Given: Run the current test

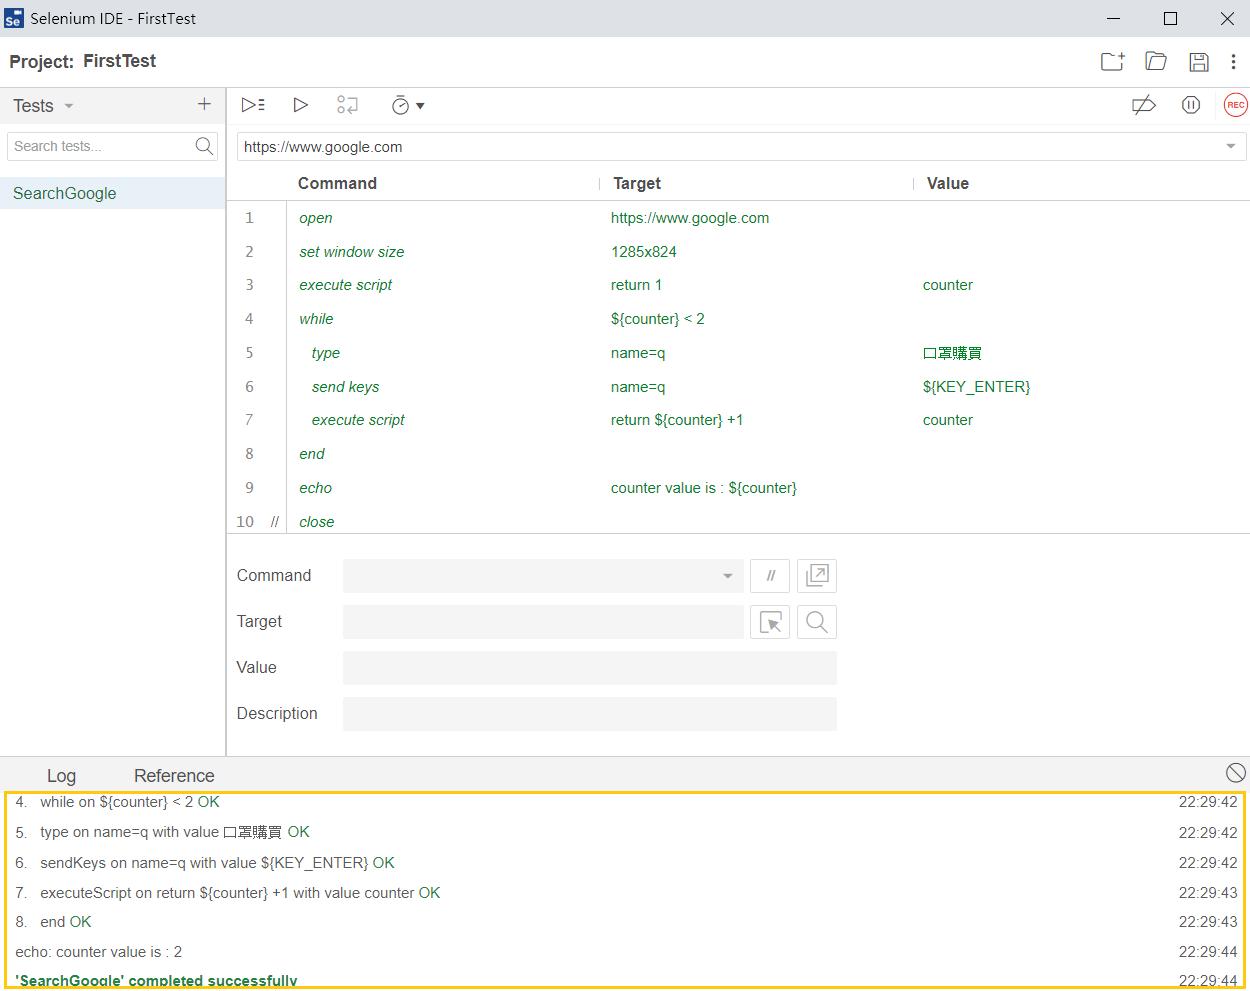Looking at the screenshot, I should (x=300, y=105).
